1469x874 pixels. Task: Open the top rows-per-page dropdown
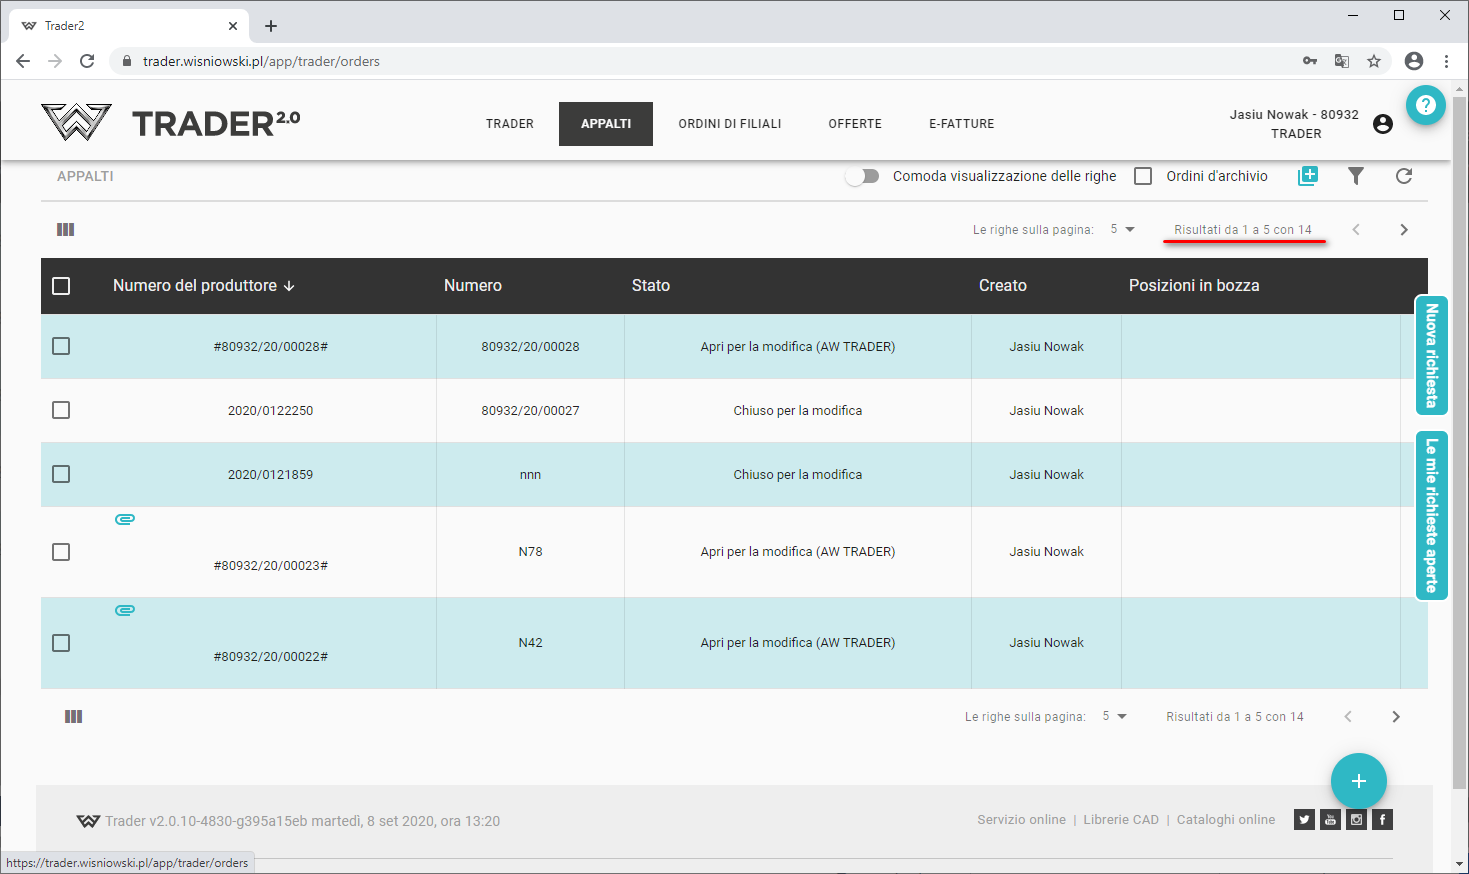1122,229
